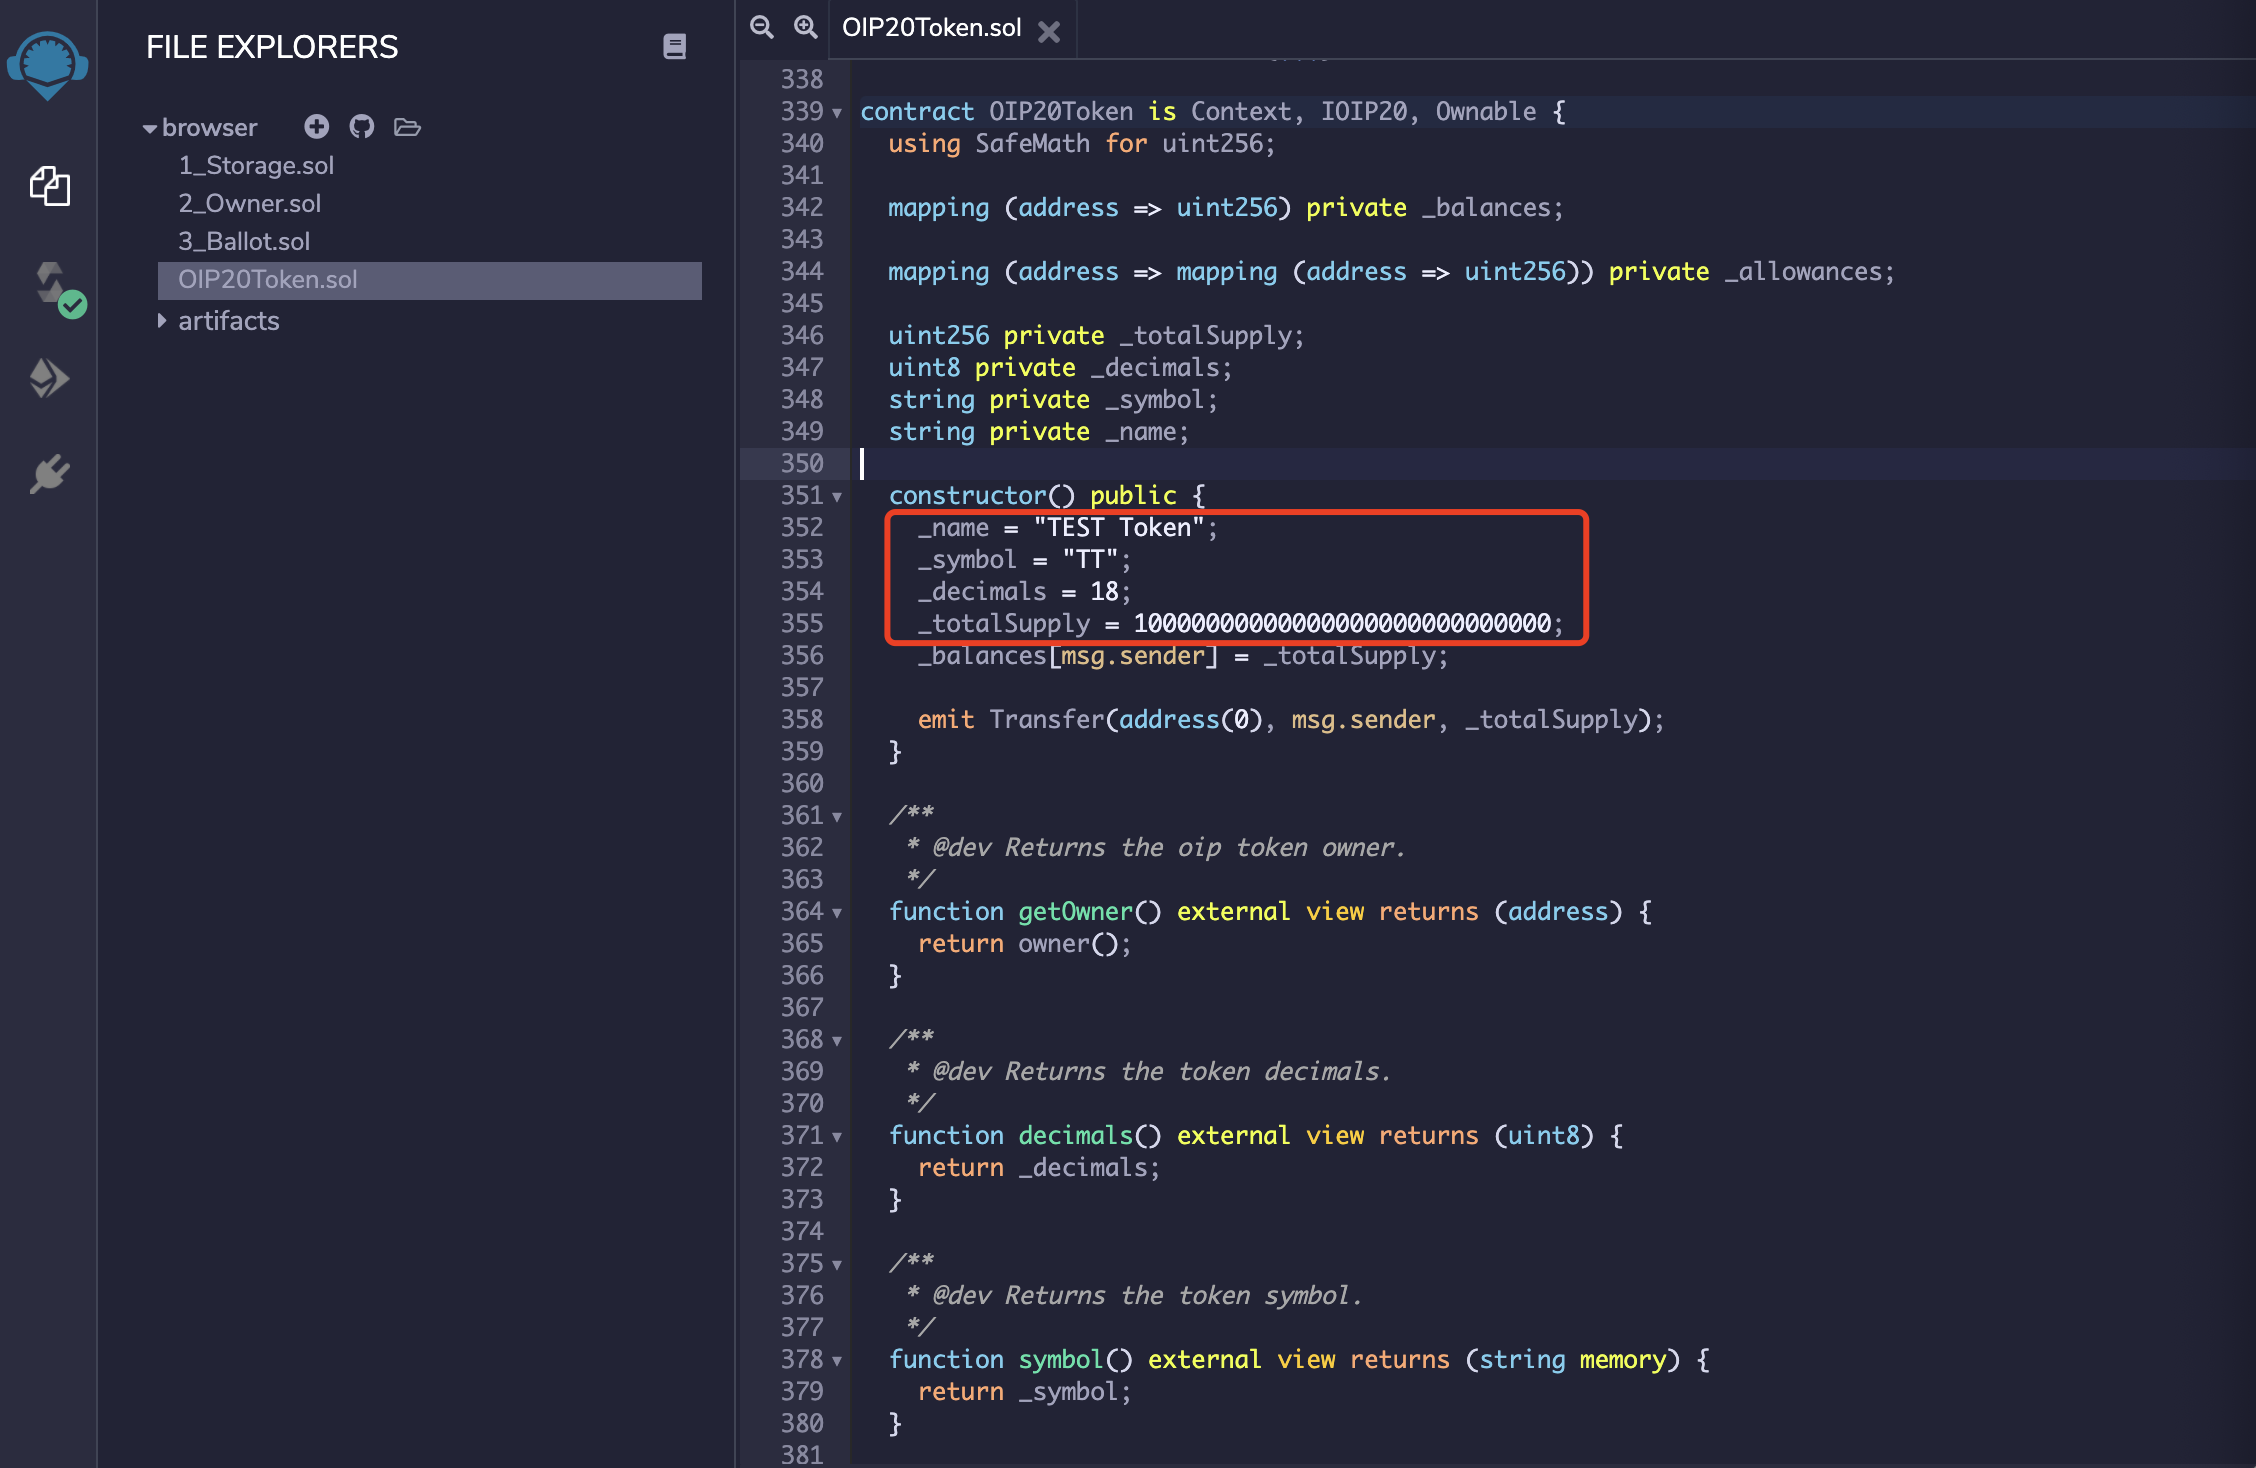Close the OIP20Token.sol tab

coord(1048,32)
